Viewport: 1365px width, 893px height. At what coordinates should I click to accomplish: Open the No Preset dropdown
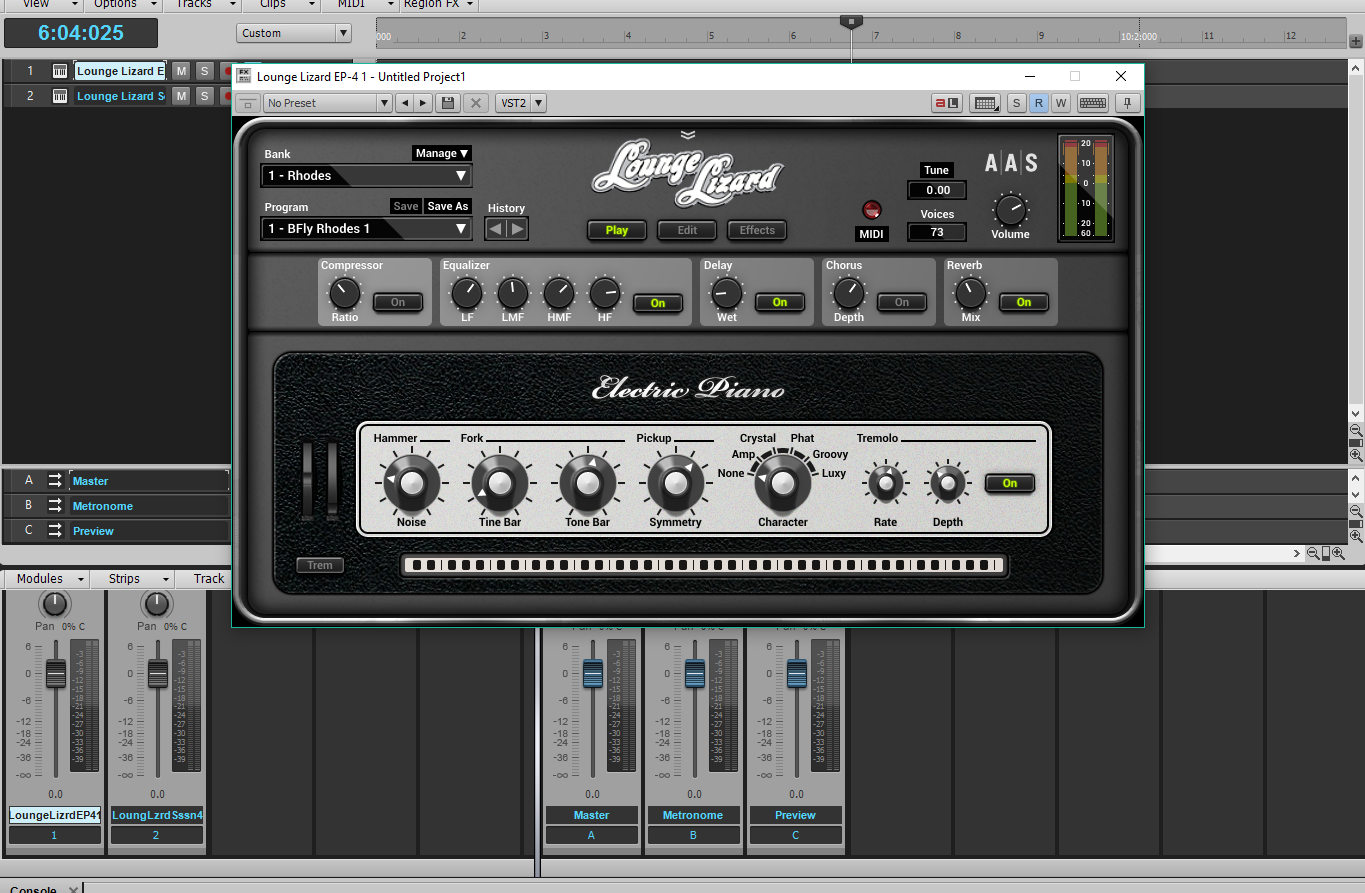(328, 103)
